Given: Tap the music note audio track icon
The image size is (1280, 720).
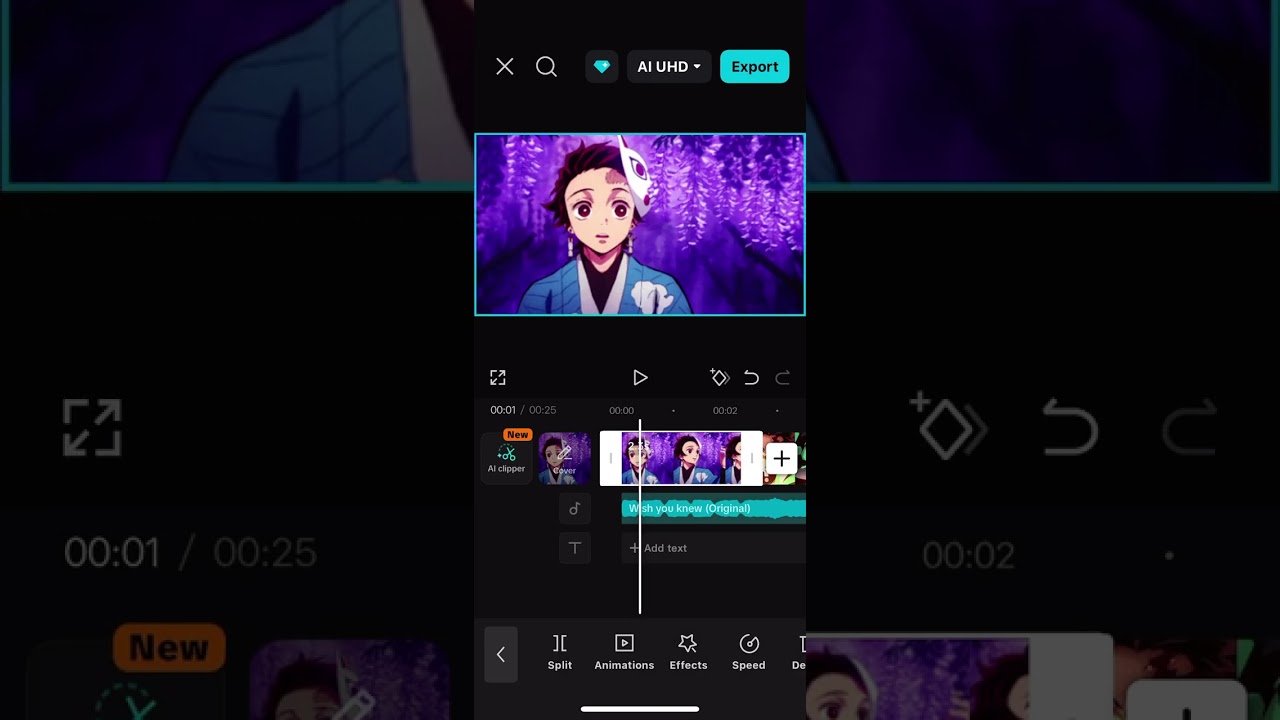Looking at the screenshot, I should 575,509.
